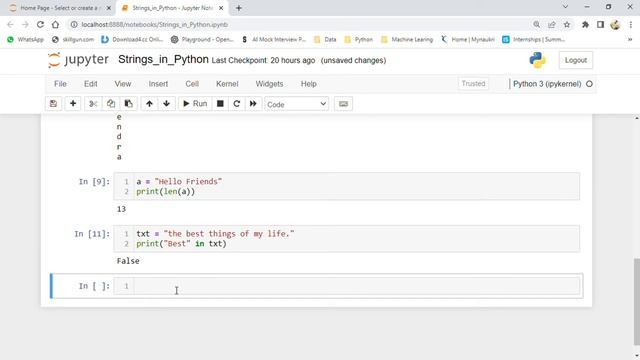Open the AI Mock Interview bookmark
The image size is (640, 360).
273,39
